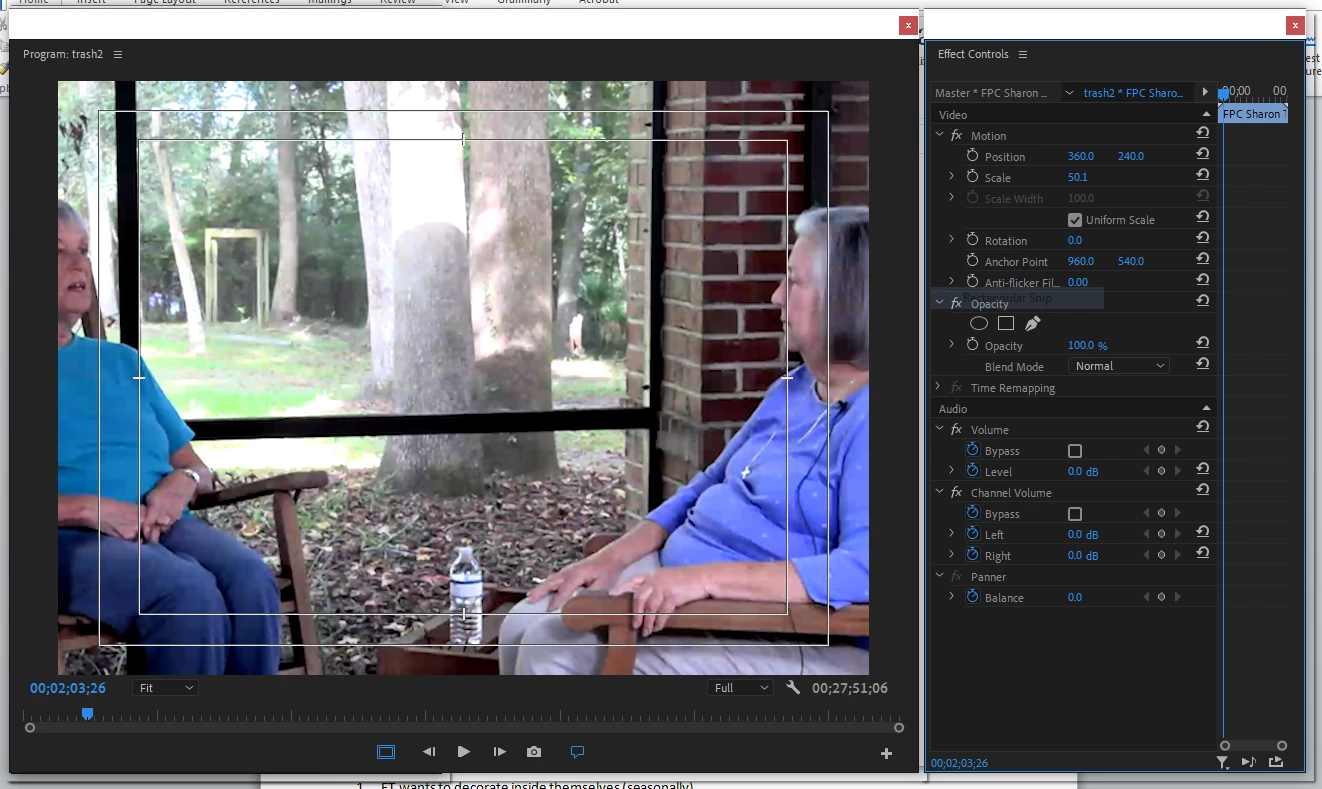Expand the Time Remapping effect
The image size is (1322, 789).
coord(938,386)
